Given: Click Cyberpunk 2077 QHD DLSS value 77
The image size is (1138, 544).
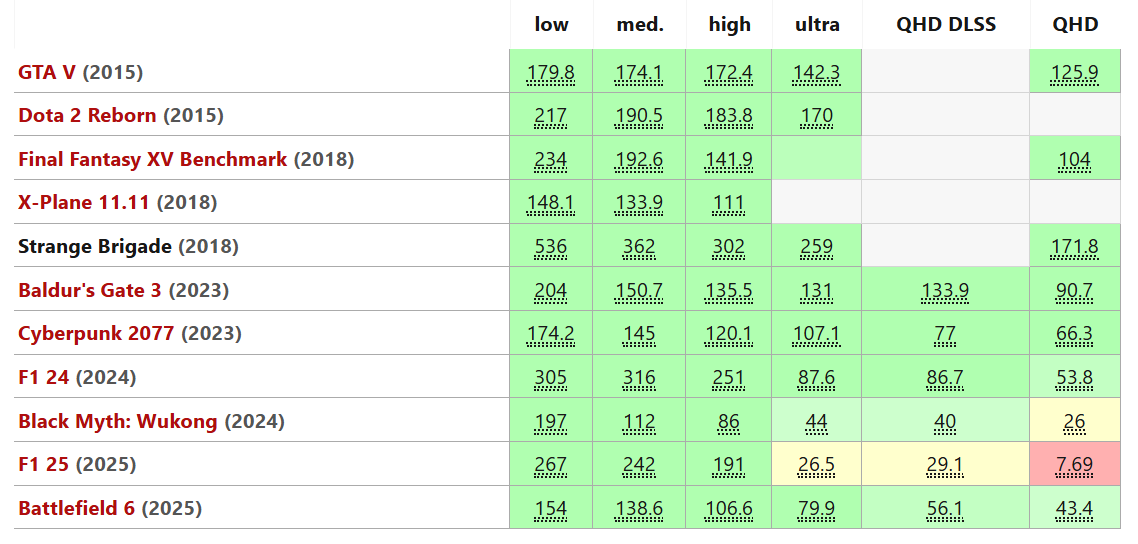Looking at the screenshot, I should [x=946, y=334].
